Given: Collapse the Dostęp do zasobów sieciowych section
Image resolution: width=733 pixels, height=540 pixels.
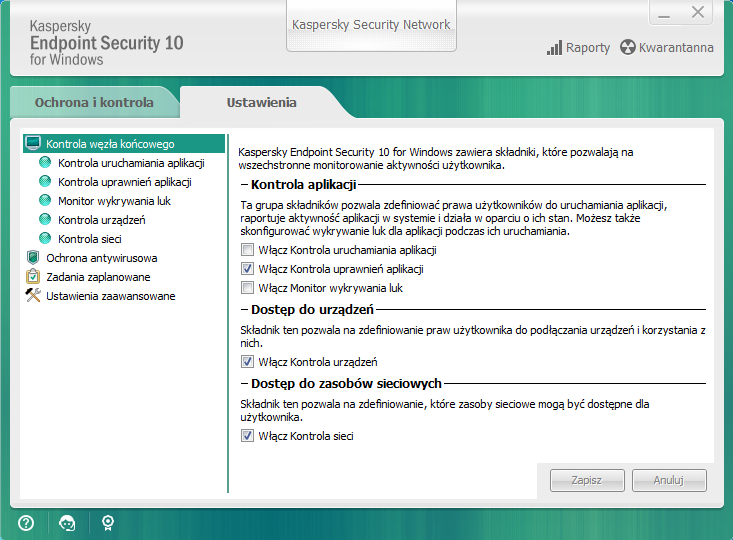Looking at the screenshot, I should coord(244,384).
